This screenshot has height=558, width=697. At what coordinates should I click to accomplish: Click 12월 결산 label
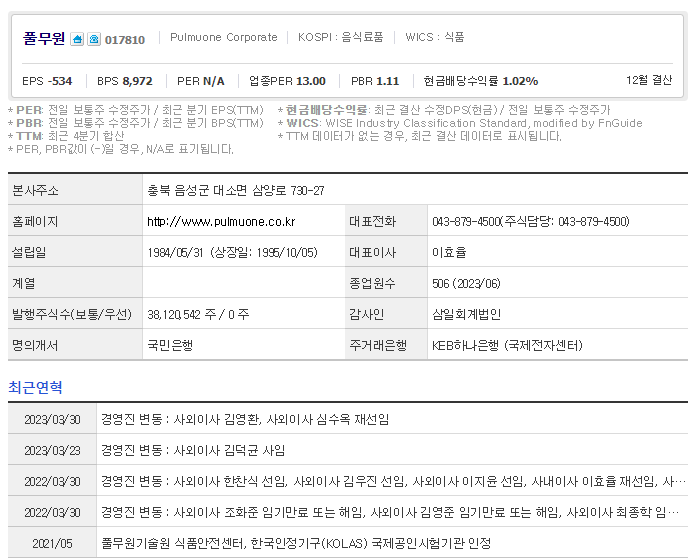point(649,80)
